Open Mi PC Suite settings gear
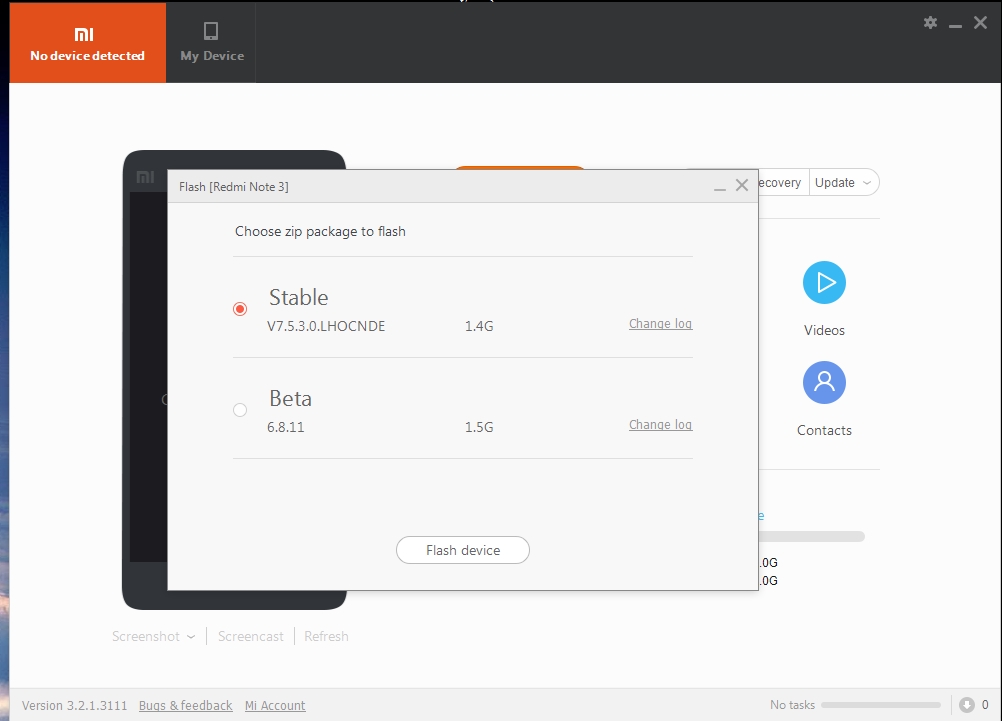Viewport: 1002px width, 721px height. click(x=930, y=23)
